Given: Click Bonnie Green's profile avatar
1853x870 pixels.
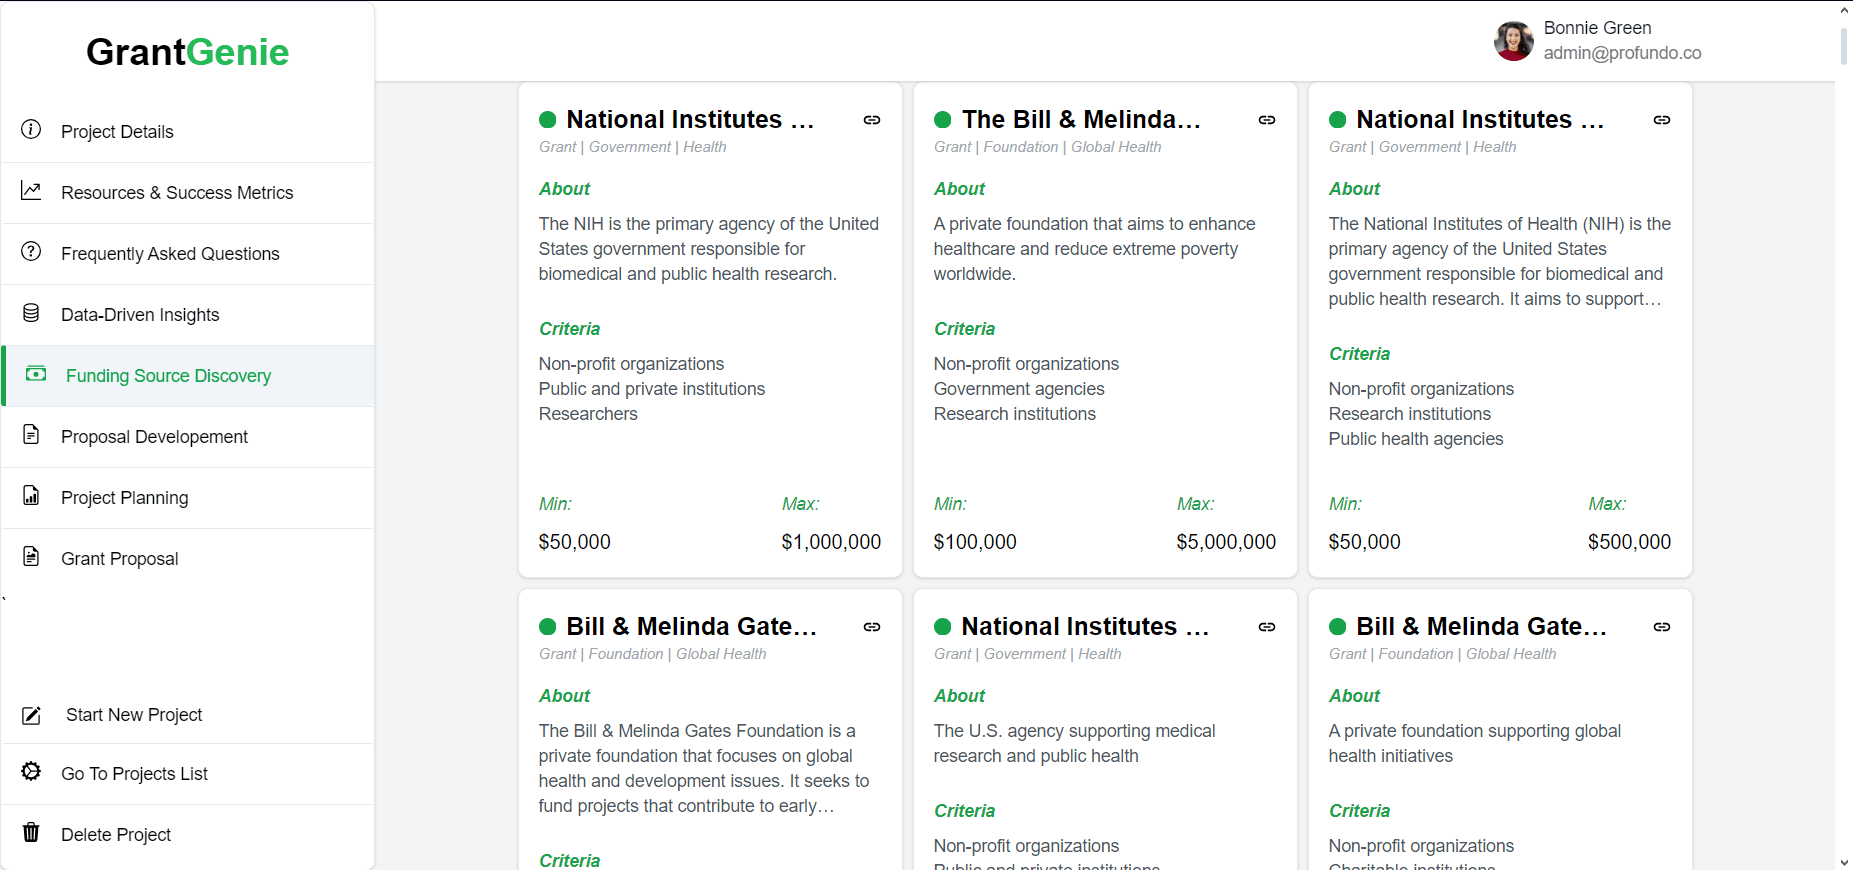Looking at the screenshot, I should 1514,41.
